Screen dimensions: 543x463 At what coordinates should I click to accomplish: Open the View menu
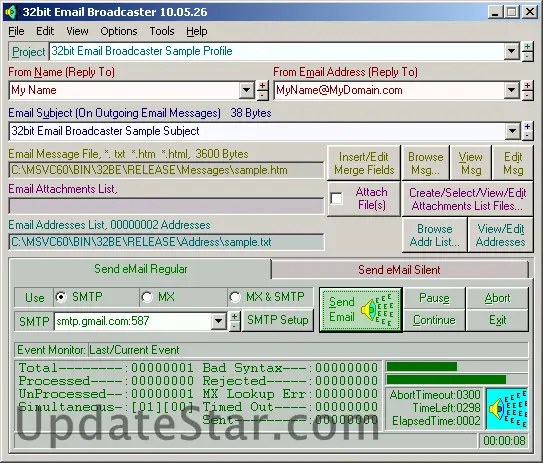pos(77,31)
